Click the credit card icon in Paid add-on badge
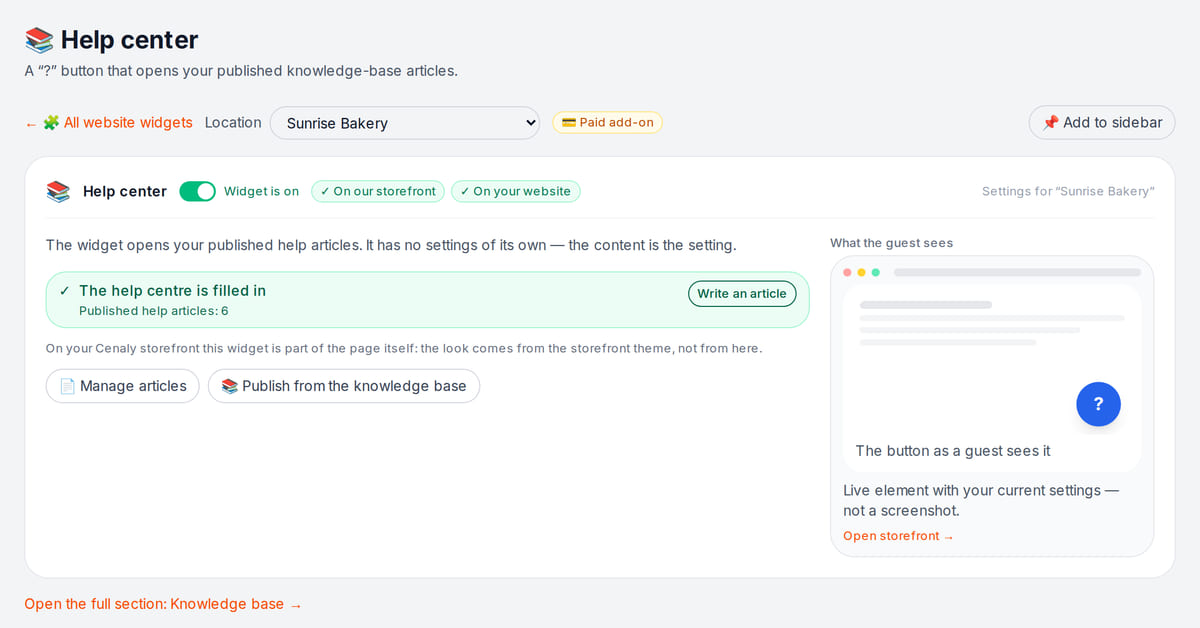 click(x=569, y=123)
